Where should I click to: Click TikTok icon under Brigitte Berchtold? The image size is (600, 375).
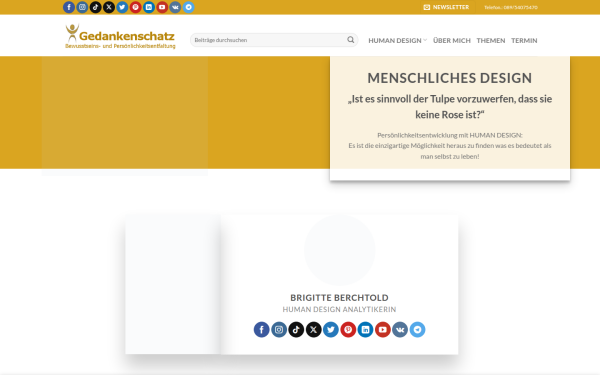coord(296,329)
